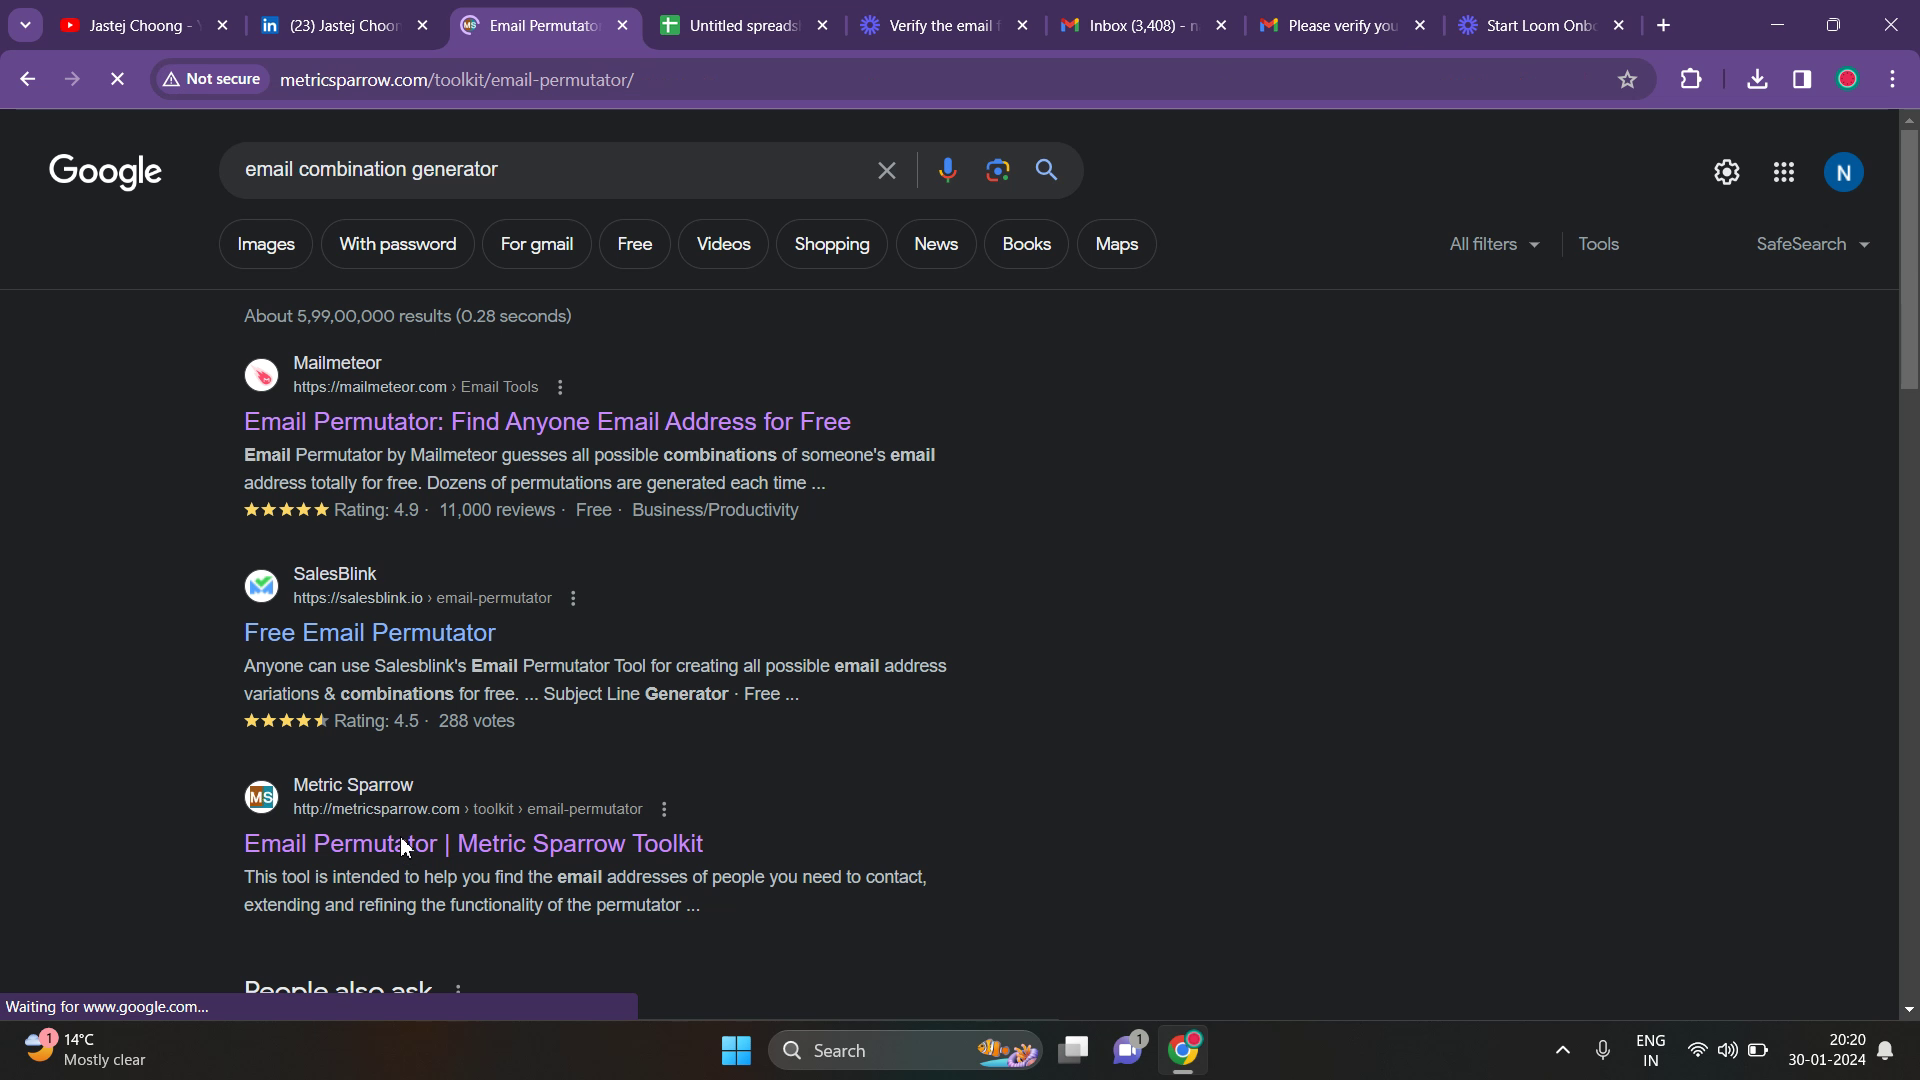Filter results by News
The width and height of the screenshot is (1920, 1080).
936,244
